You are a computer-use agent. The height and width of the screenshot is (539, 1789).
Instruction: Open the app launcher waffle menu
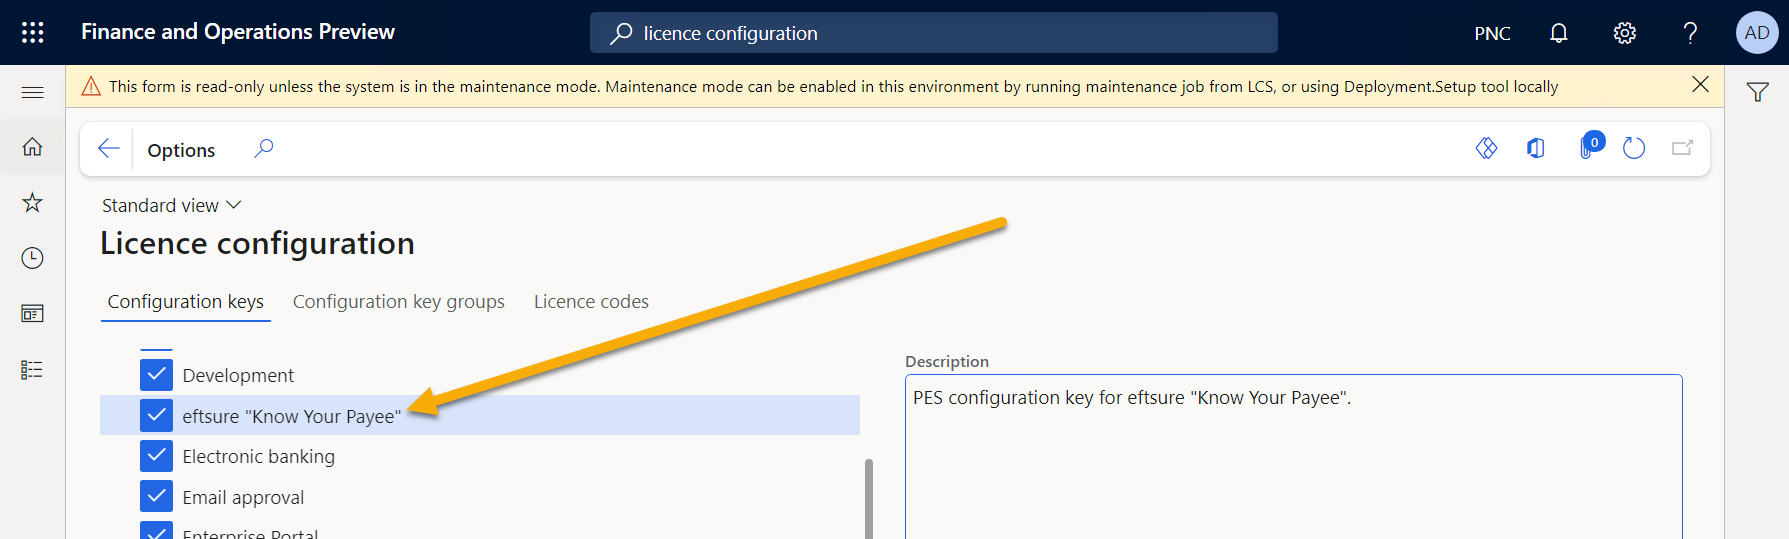(32, 32)
